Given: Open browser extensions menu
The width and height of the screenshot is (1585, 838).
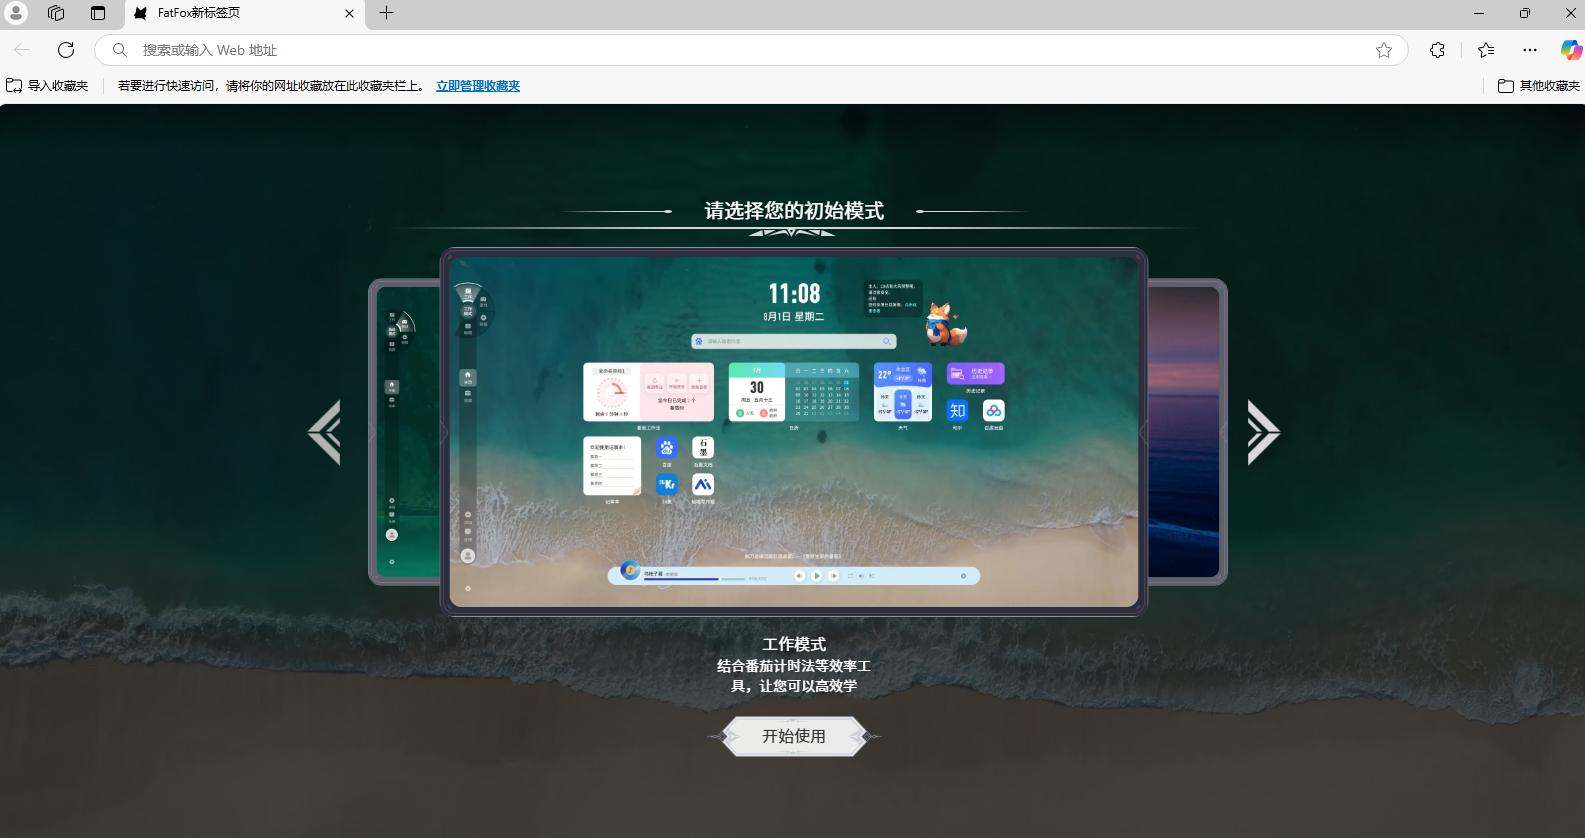Looking at the screenshot, I should (1437, 50).
